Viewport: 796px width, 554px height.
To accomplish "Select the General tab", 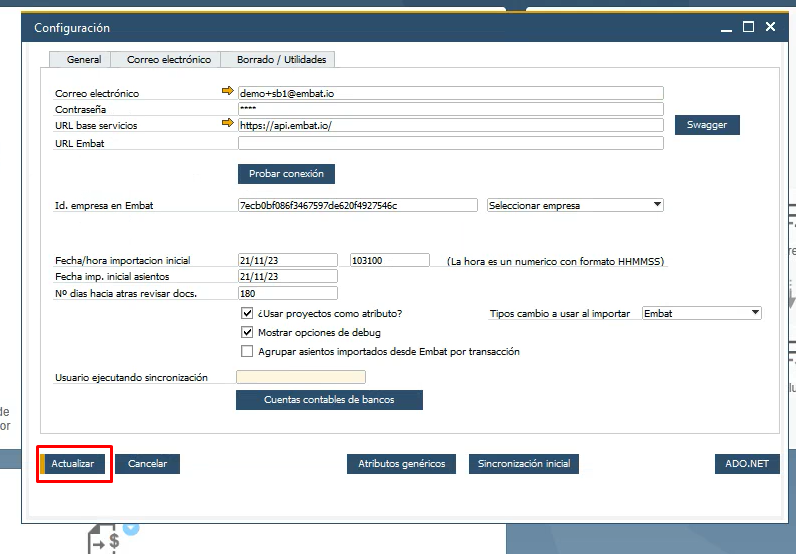I will (83, 60).
